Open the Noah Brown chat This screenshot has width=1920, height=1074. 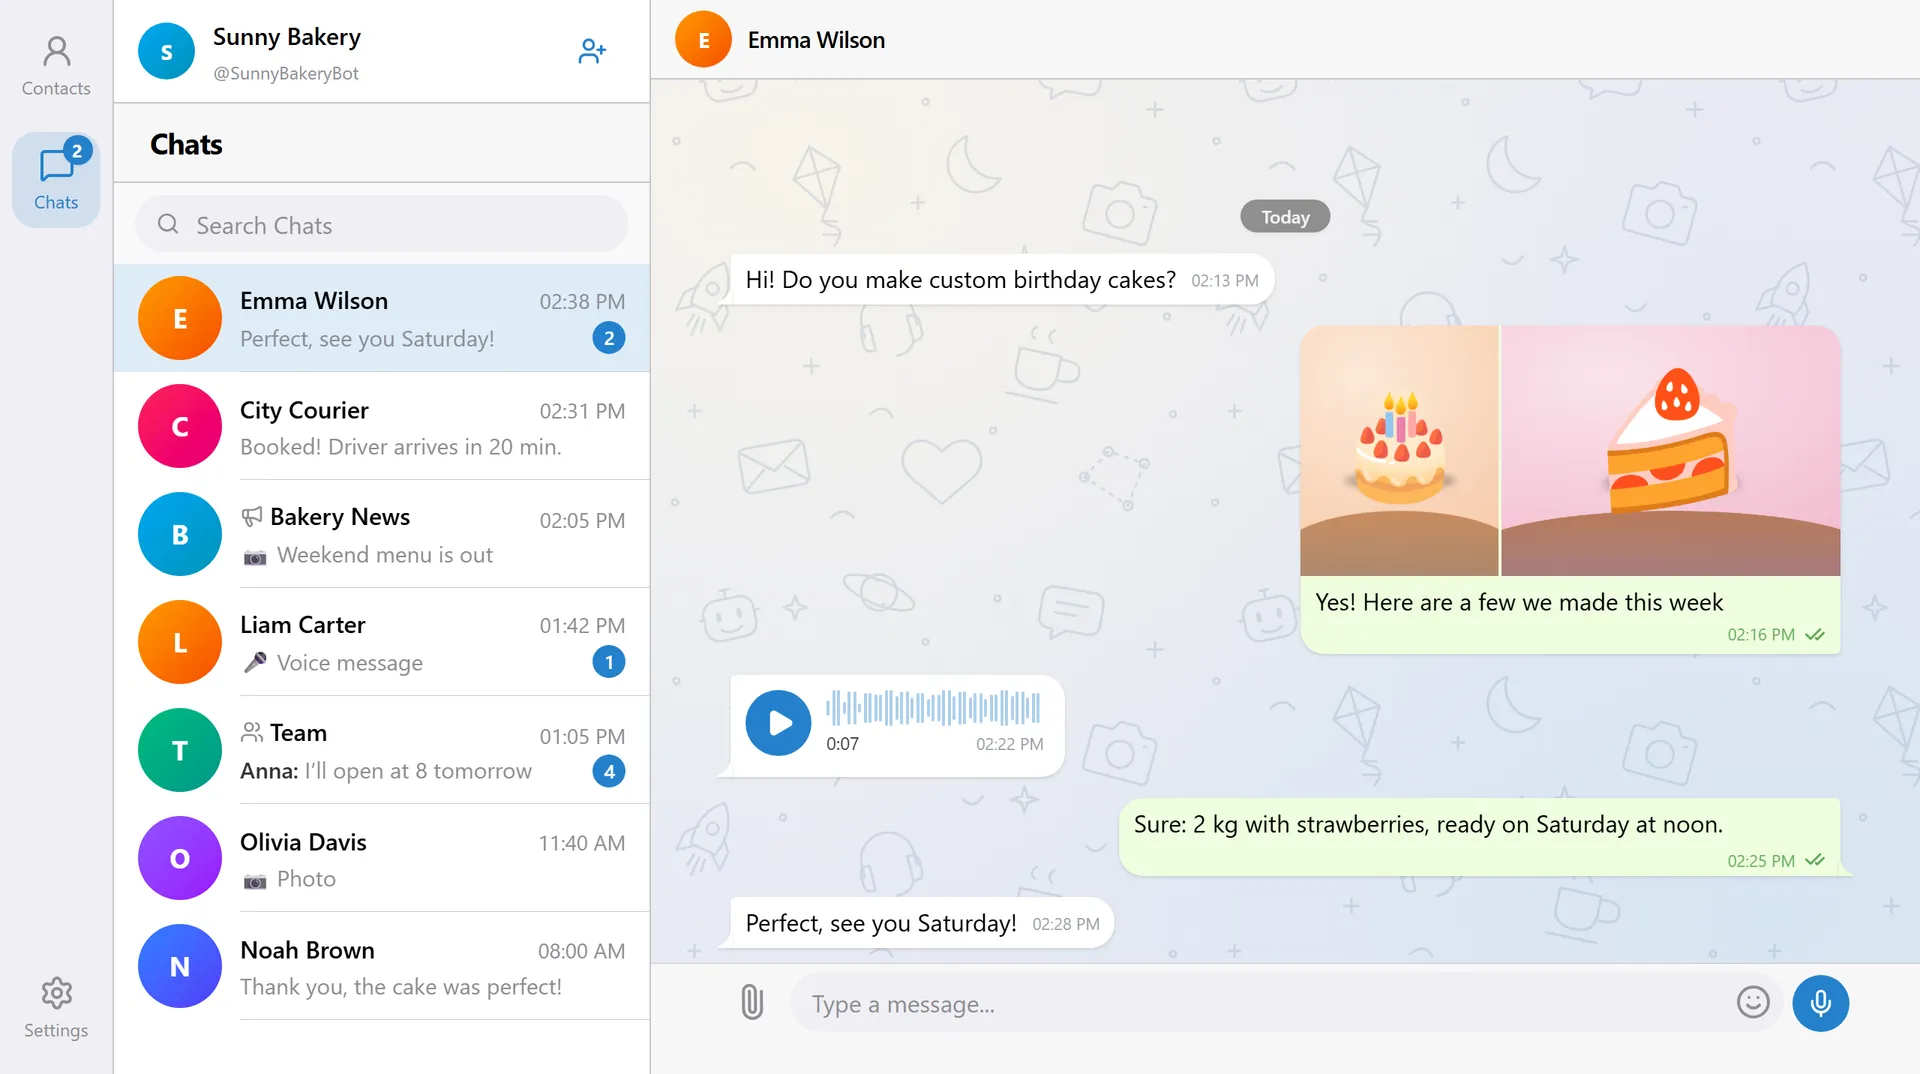coord(382,967)
